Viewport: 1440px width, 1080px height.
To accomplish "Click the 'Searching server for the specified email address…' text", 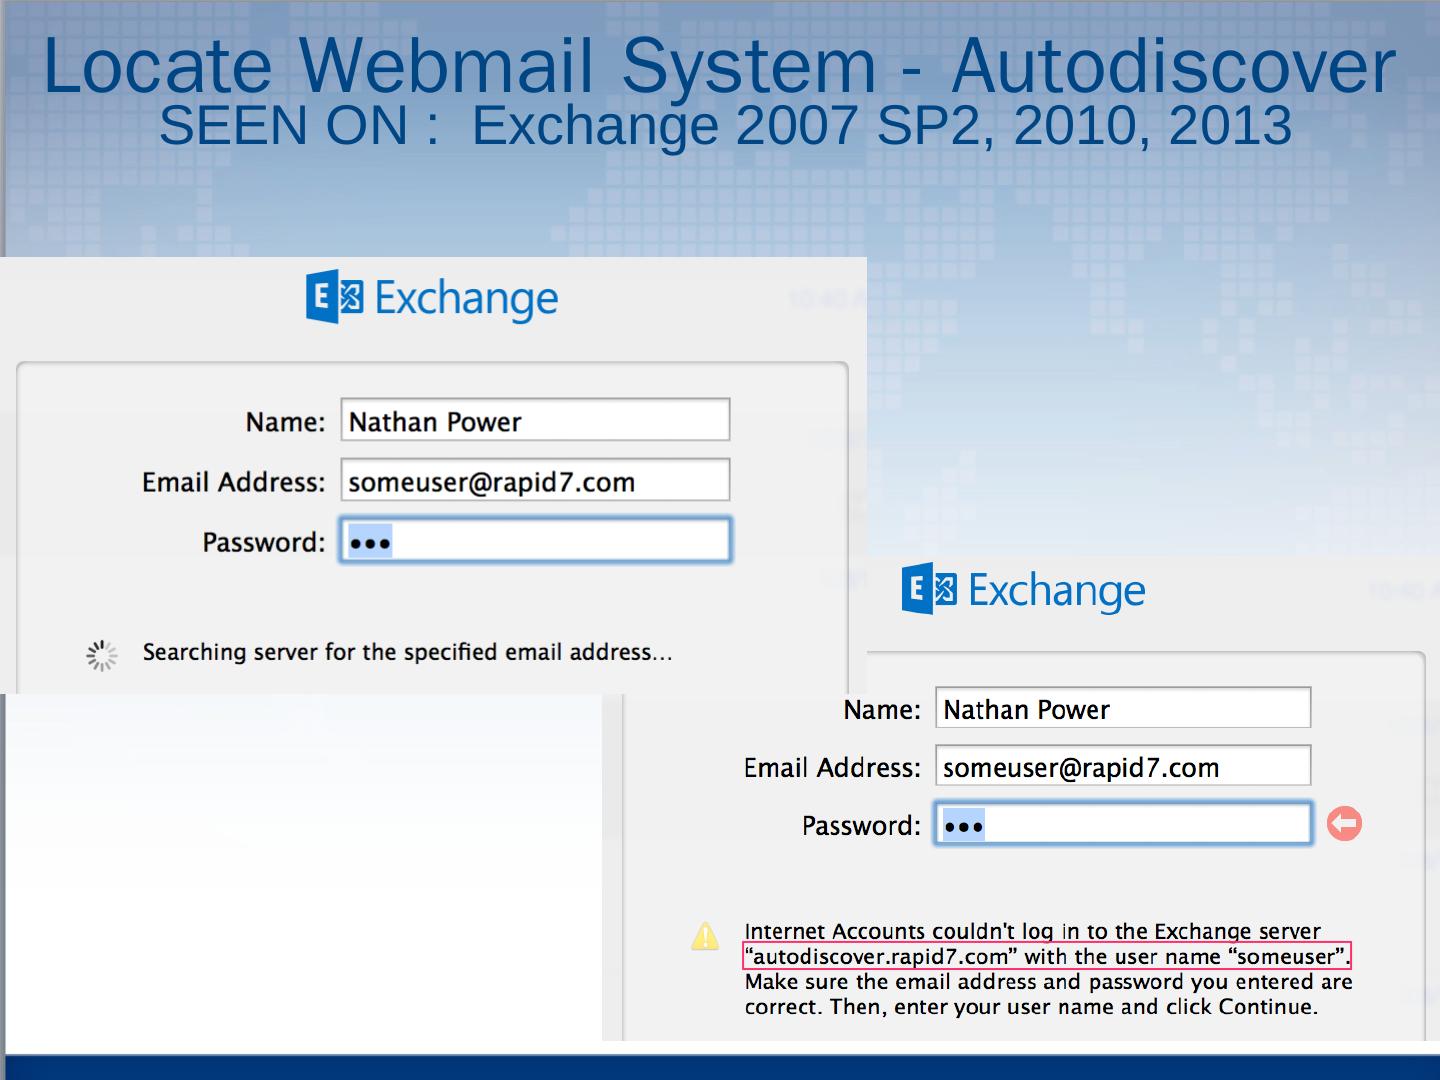I will [407, 652].
